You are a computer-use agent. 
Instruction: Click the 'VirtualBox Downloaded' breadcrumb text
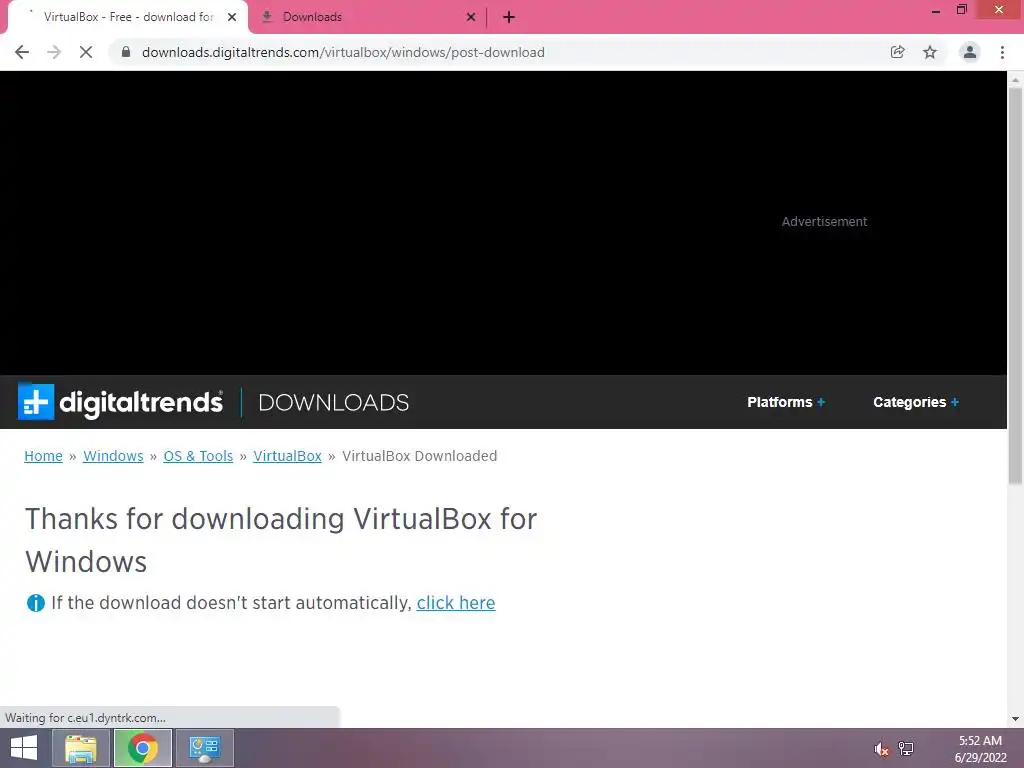coord(419,456)
